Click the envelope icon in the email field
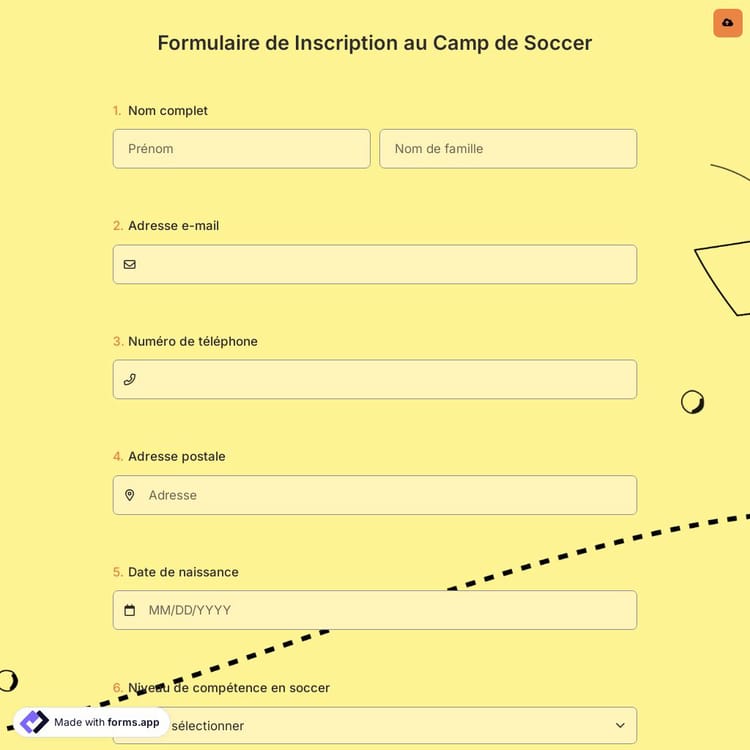 [x=130, y=265]
